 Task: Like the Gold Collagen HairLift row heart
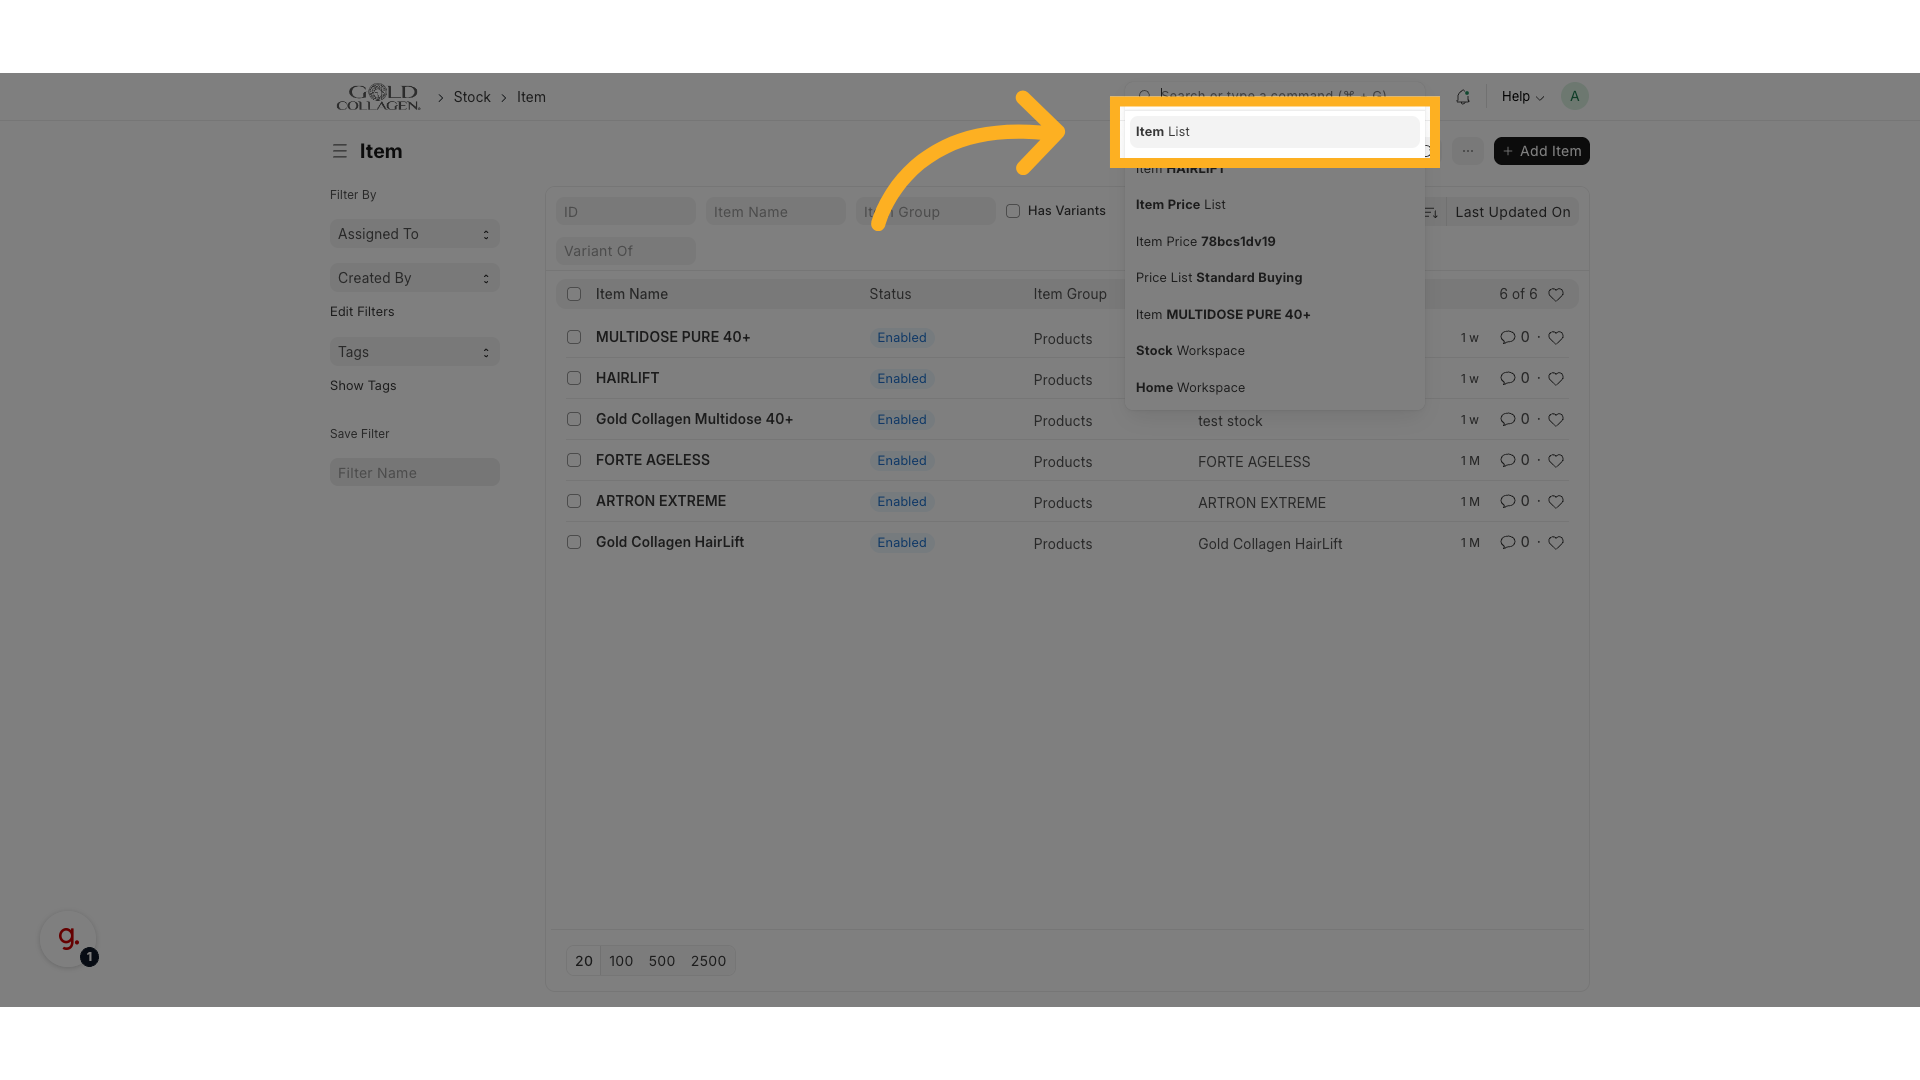[1556, 543]
